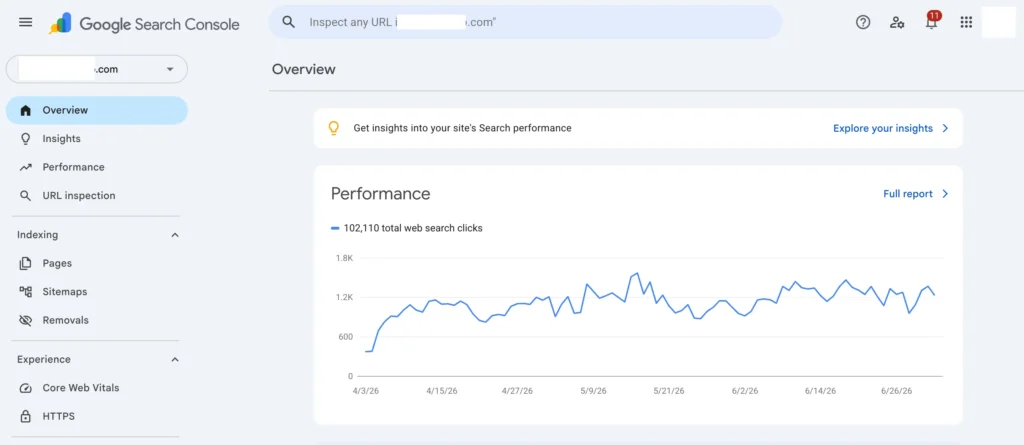This screenshot has height=445, width=1024.
Task: Click the 1.8K y-axis label
Action: tap(344, 258)
